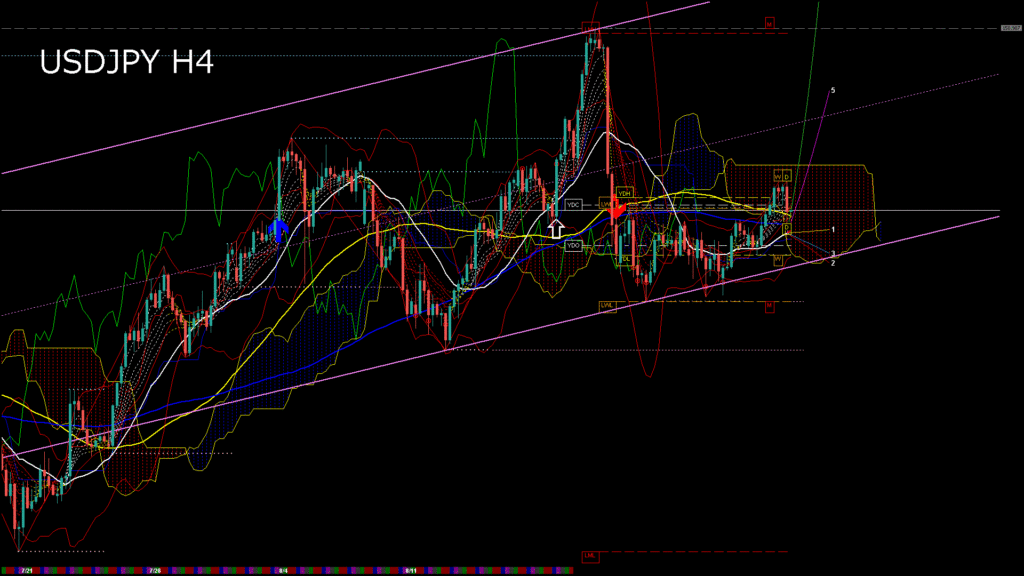Click the white up arrow marker
This screenshot has width=1024, height=576.
click(x=556, y=227)
